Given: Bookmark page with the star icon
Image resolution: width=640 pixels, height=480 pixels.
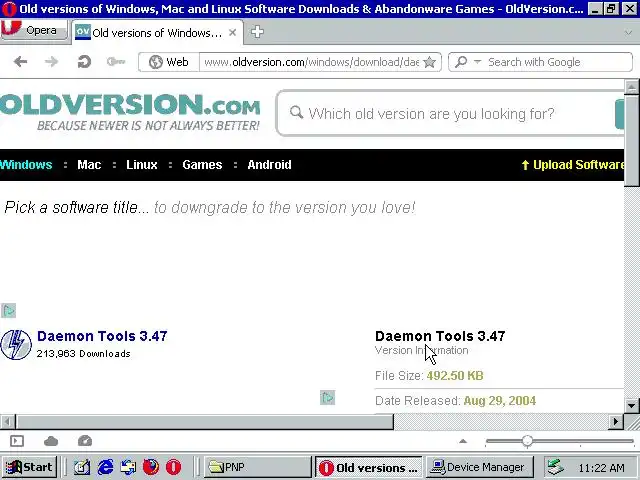Looking at the screenshot, I should pos(429,62).
